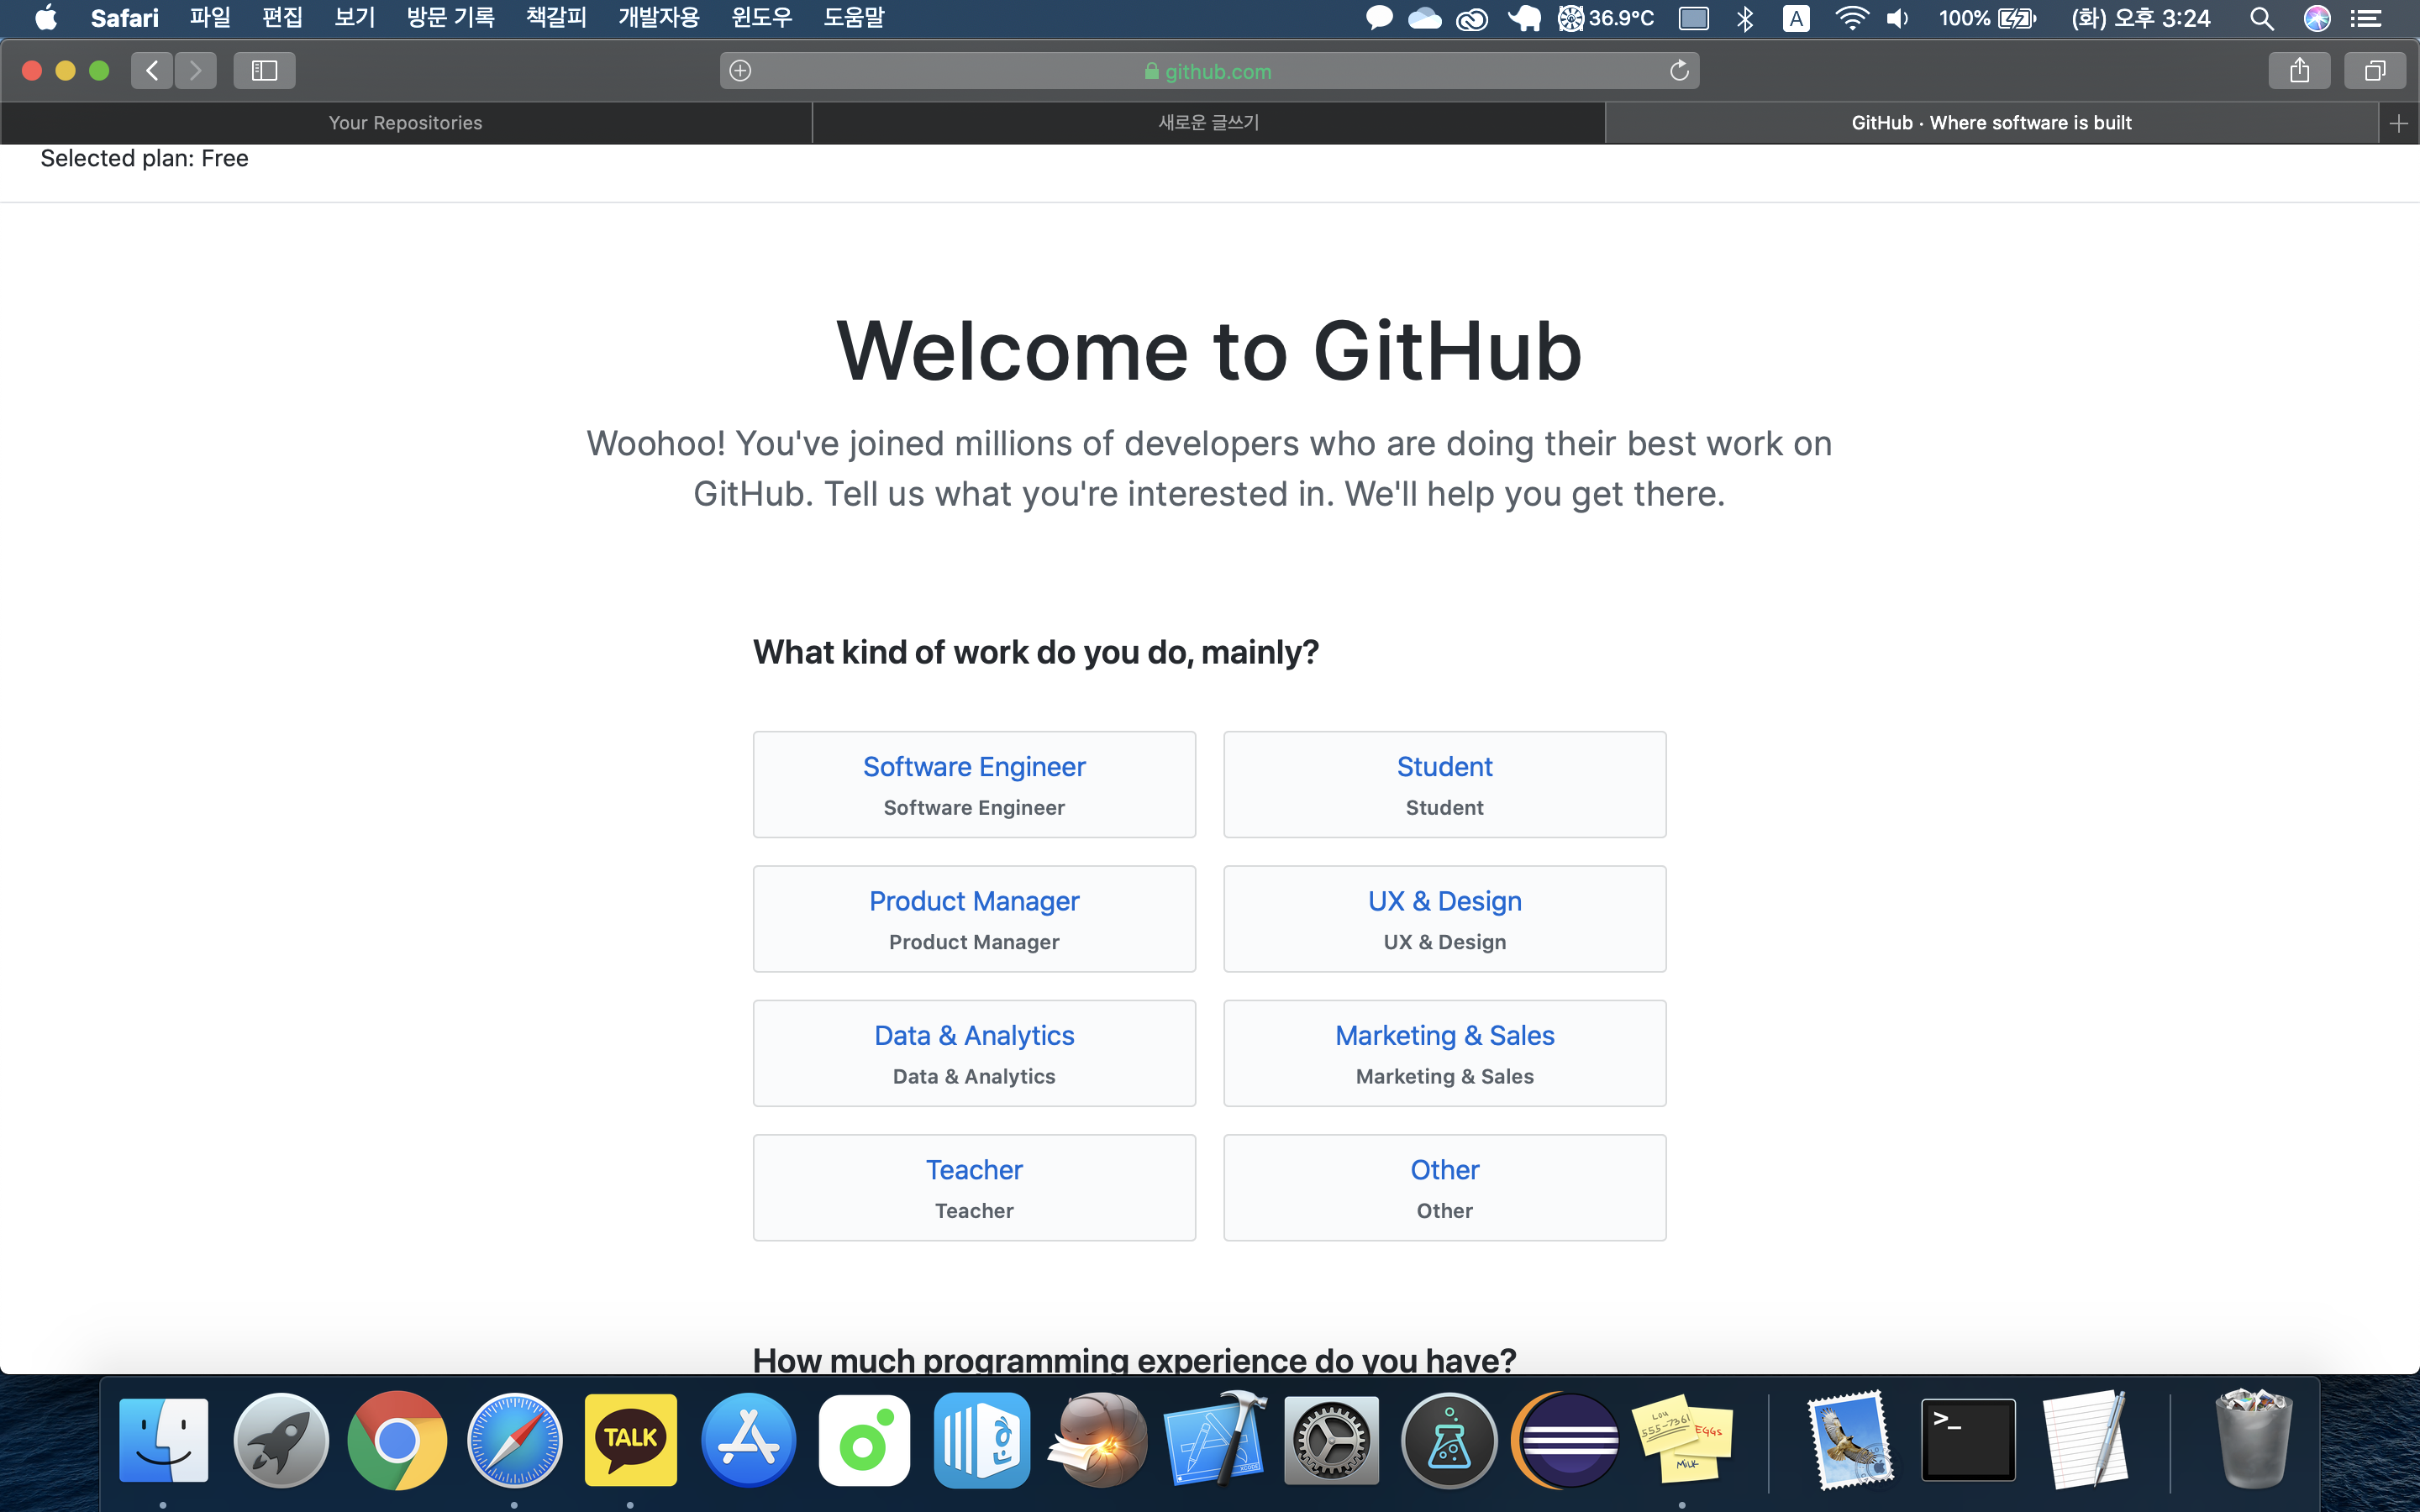
Task: Add a new tab with the plus icon
Action: pos(2398,123)
